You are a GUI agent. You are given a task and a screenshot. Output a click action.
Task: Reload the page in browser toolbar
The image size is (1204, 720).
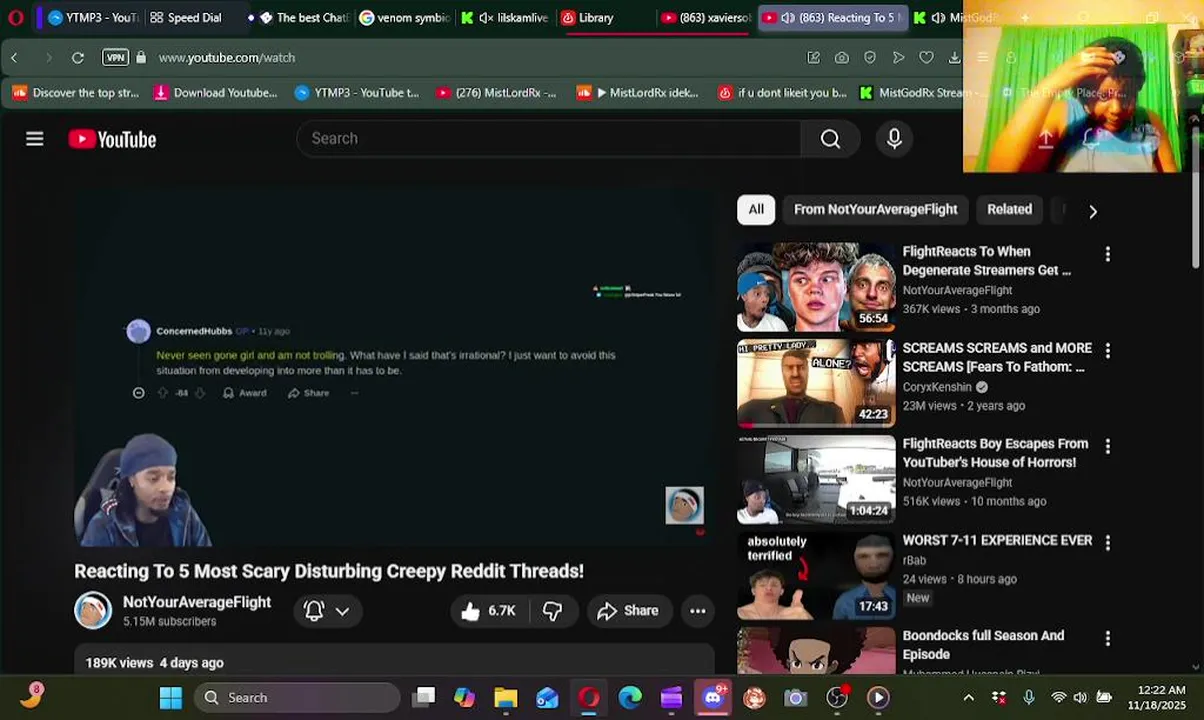(78, 58)
